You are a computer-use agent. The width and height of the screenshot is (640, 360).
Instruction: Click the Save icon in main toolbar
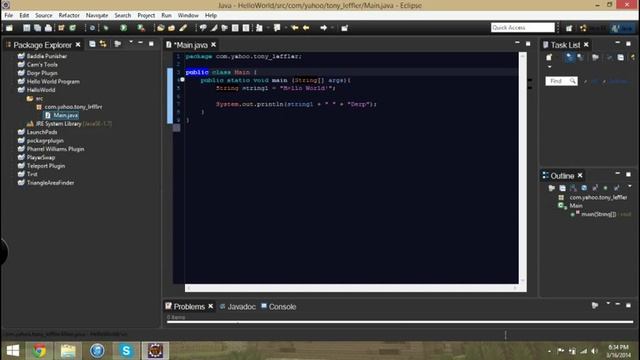pyautogui.click(x=27, y=28)
